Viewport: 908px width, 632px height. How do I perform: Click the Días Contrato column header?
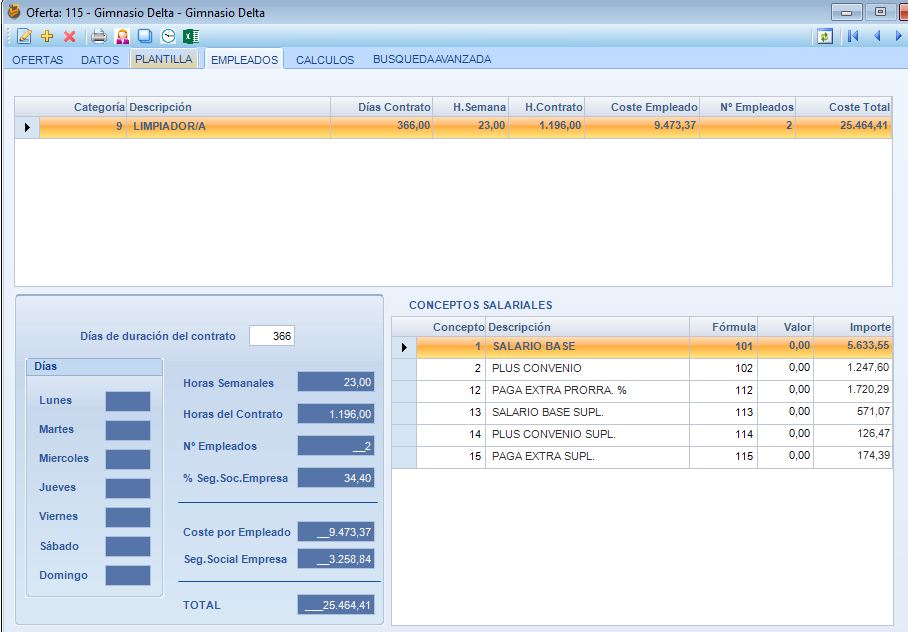pos(382,107)
